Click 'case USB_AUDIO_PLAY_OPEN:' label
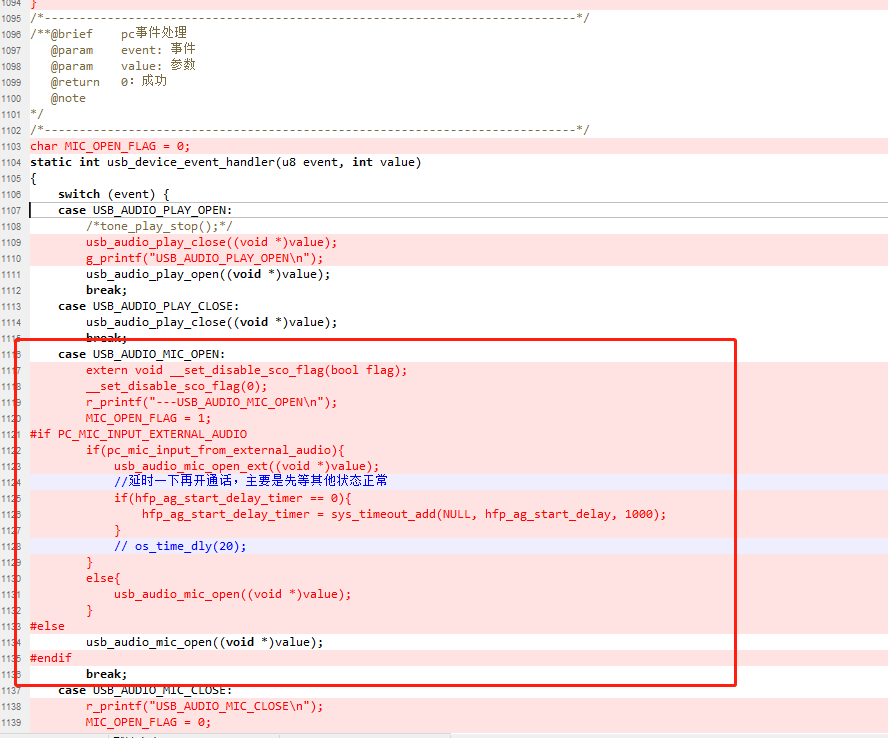 (145, 210)
